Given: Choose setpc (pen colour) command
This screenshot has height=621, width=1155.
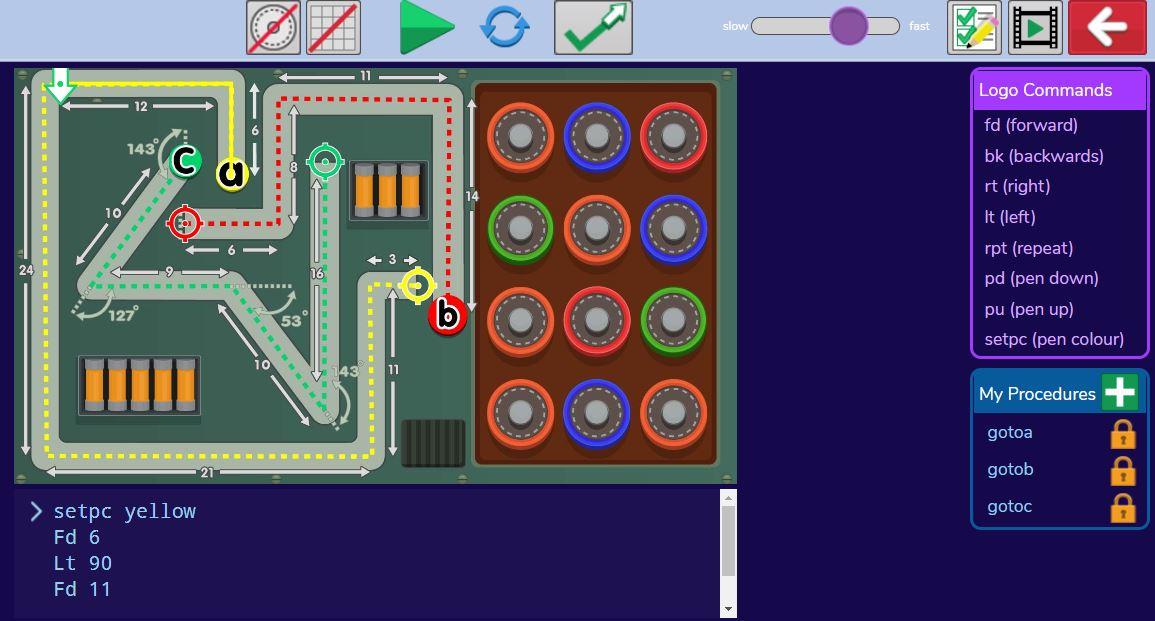Looking at the screenshot, I should click(x=1053, y=339).
